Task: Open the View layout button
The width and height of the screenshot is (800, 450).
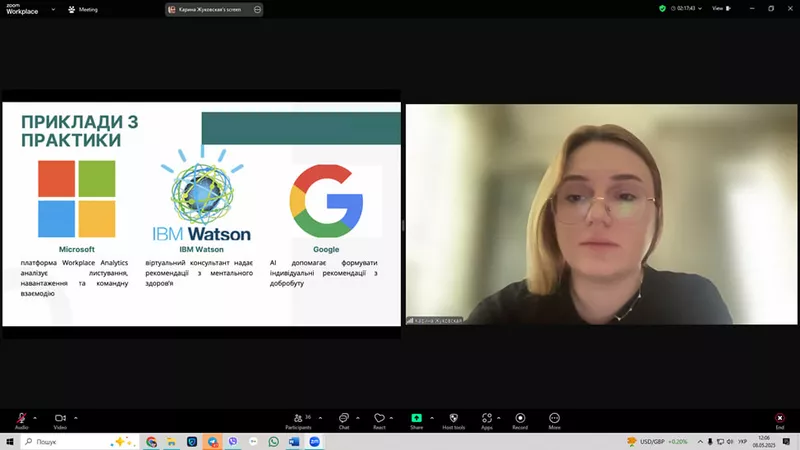Action: click(x=721, y=8)
